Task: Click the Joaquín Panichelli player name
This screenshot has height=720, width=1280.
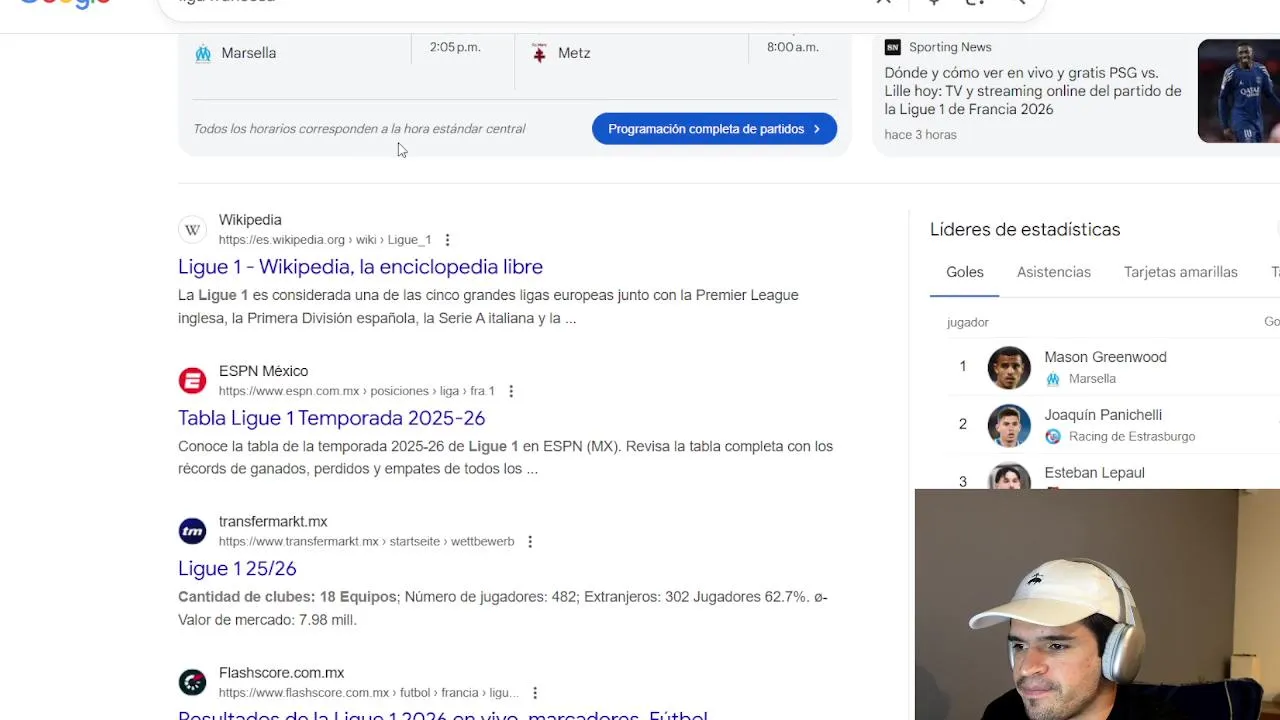Action: tap(1103, 415)
